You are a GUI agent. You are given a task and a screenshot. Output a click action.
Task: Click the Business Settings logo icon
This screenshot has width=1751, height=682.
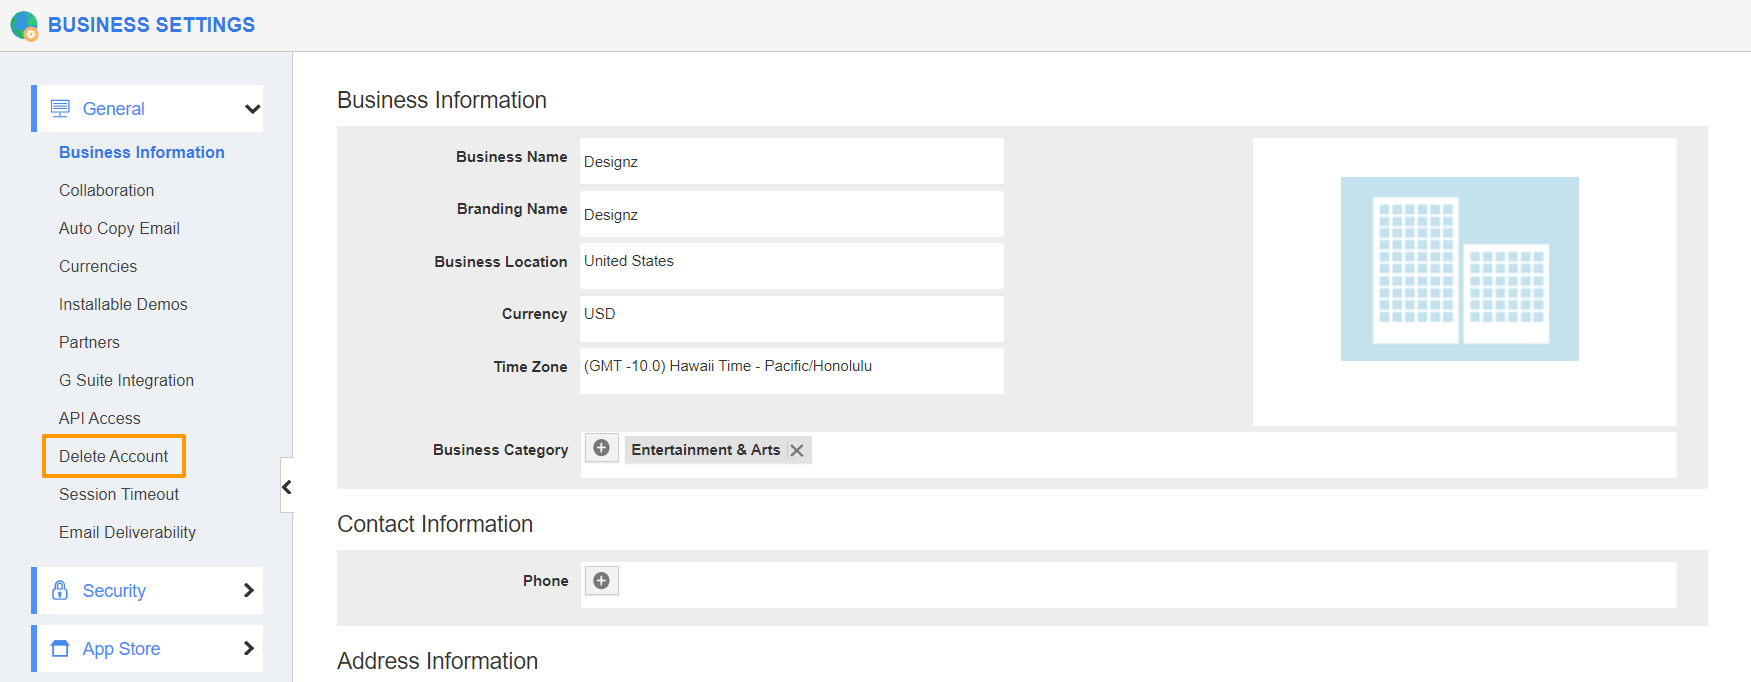[24, 26]
